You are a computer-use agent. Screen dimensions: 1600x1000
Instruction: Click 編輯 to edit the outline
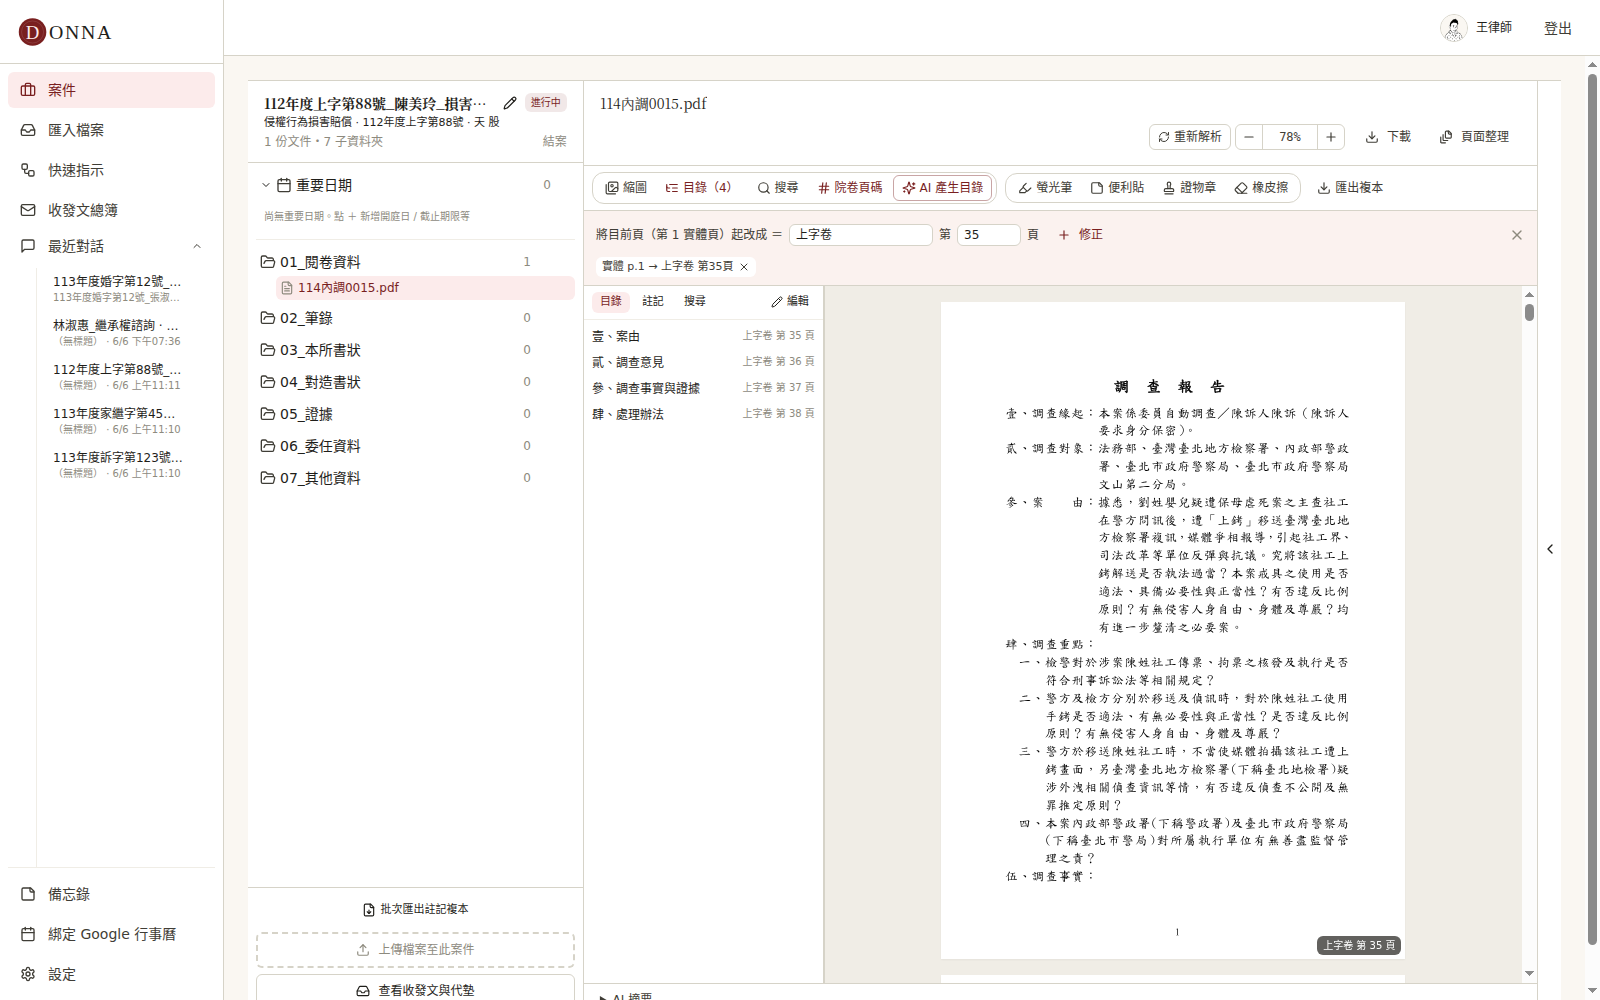pyautogui.click(x=790, y=301)
